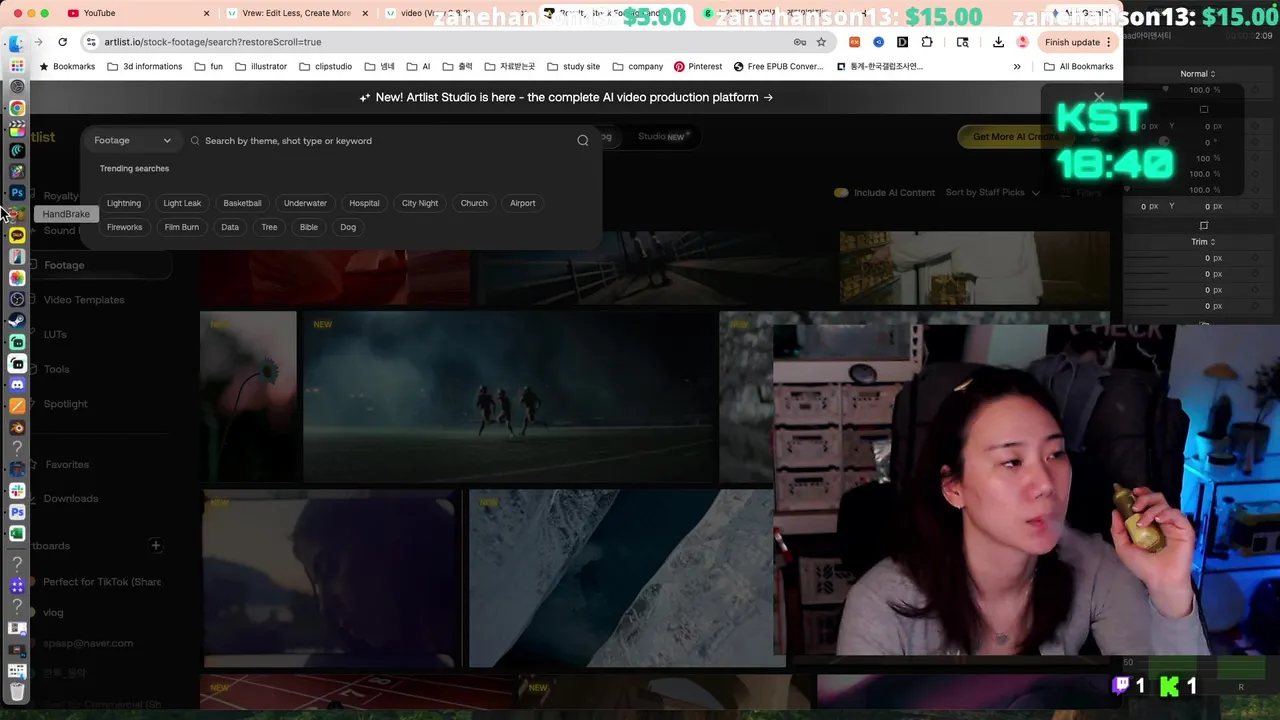This screenshot has width=1280, height=720.
Task: Open the Photos app in the Dock
Action: [17, 278]
